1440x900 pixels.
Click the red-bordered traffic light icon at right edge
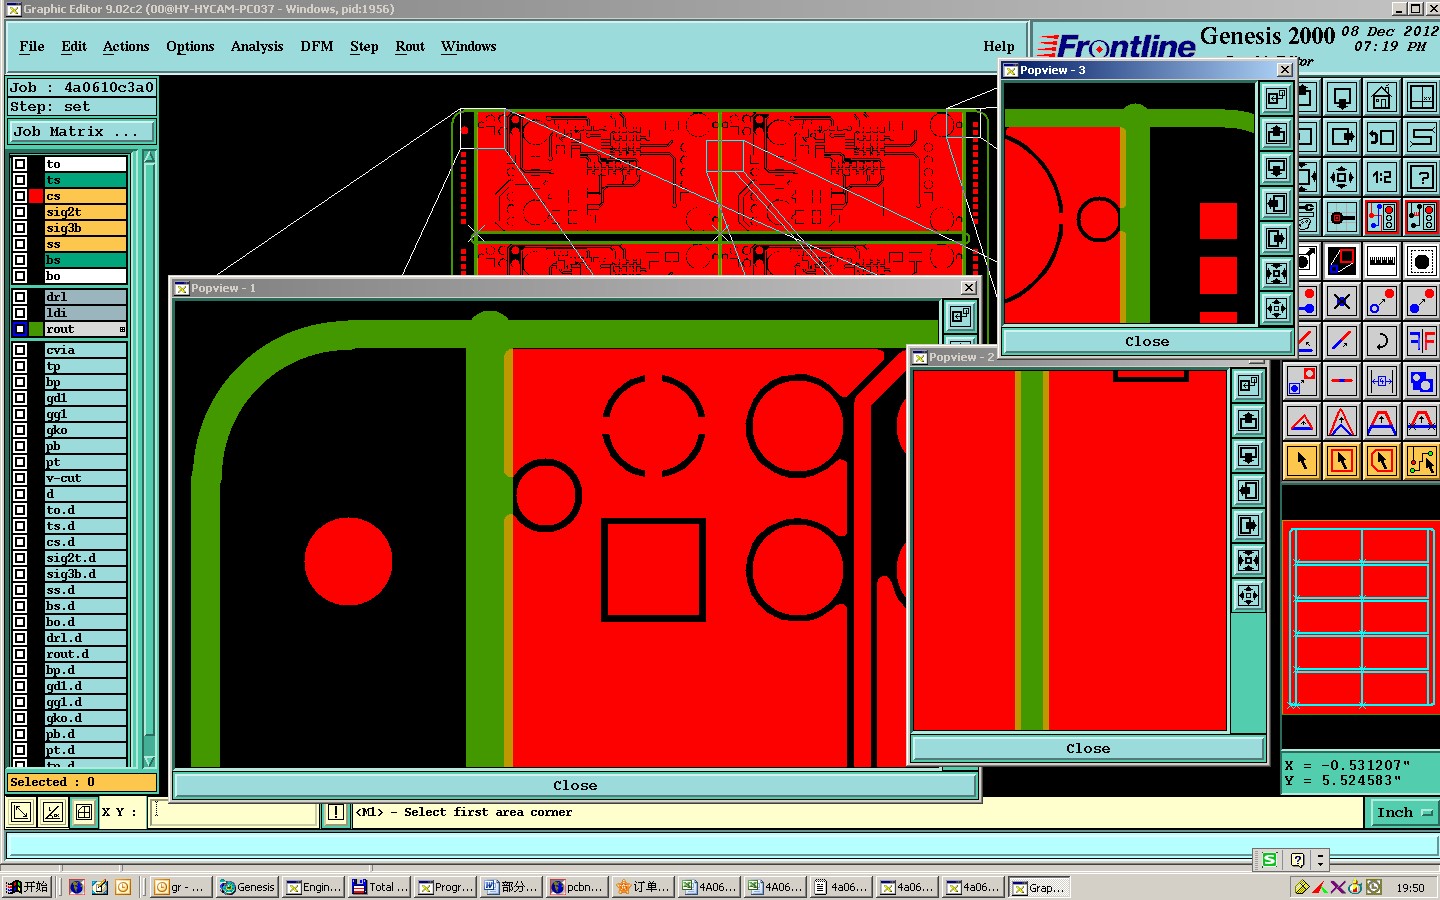[x=1421, y=217]
